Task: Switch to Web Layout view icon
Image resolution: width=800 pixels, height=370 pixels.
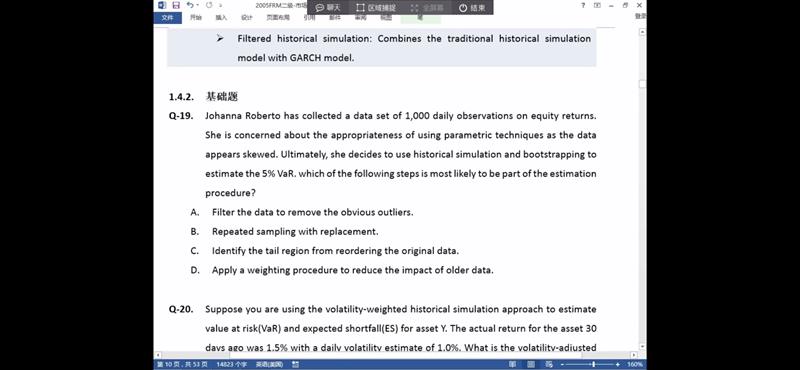Action: point(548,364)
